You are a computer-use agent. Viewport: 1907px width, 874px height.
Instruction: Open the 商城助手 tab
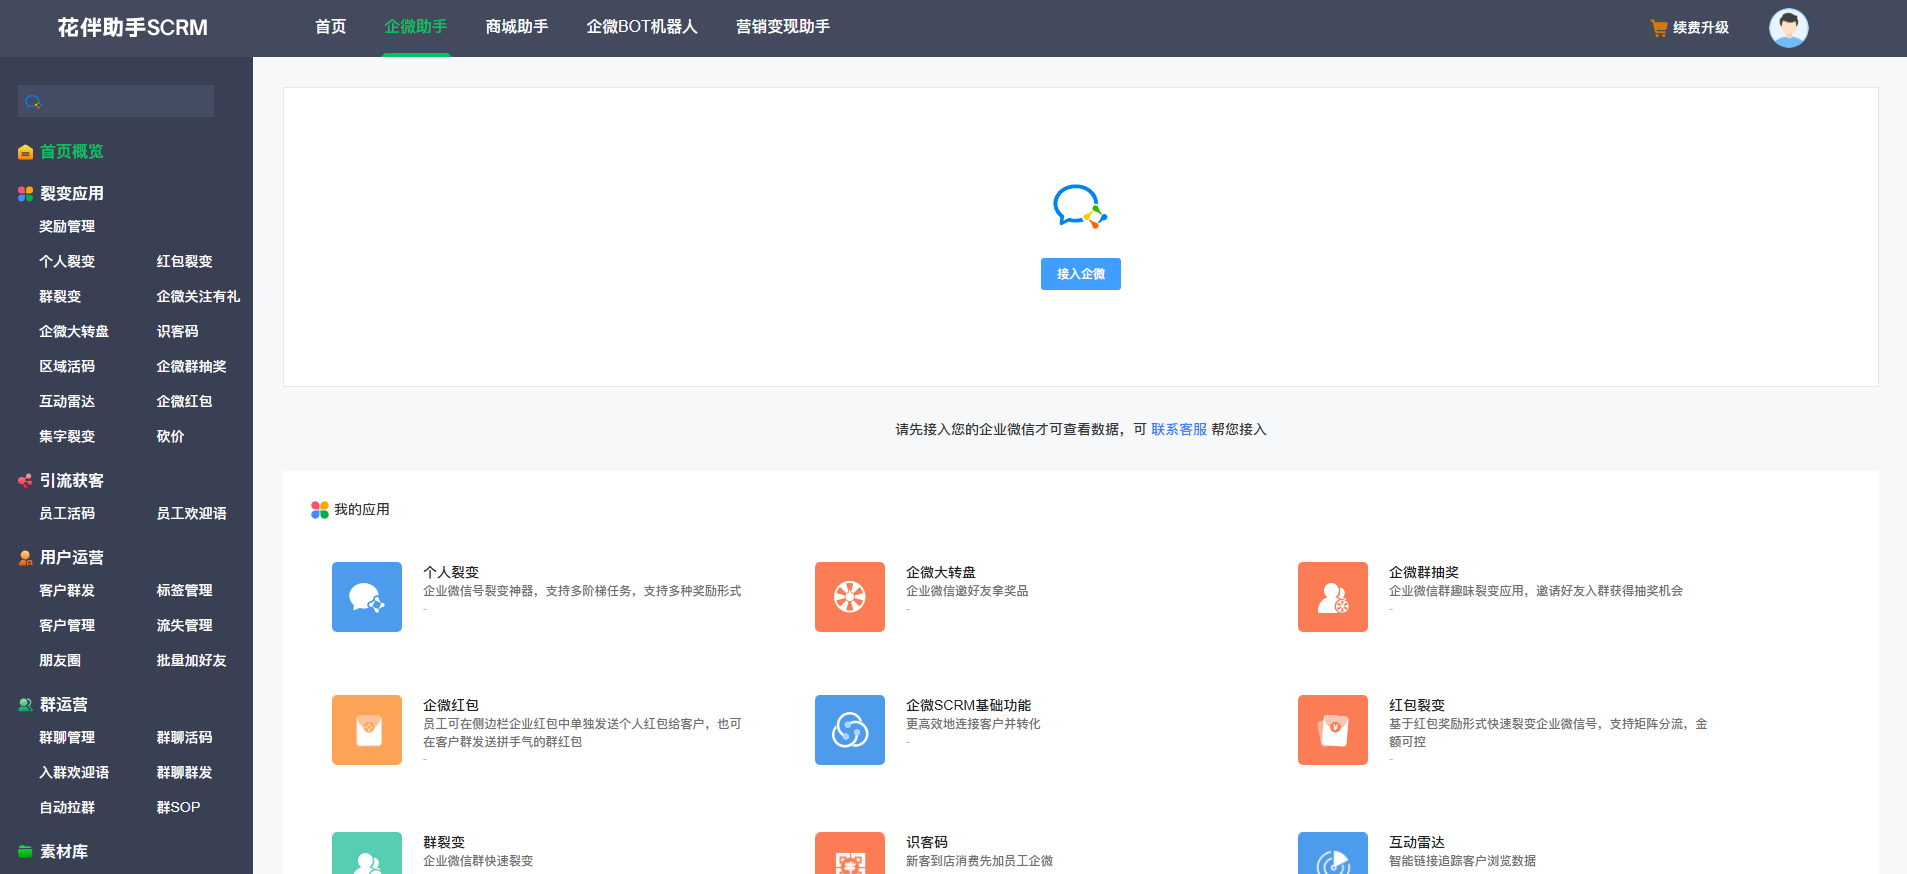tap(517, 27)
